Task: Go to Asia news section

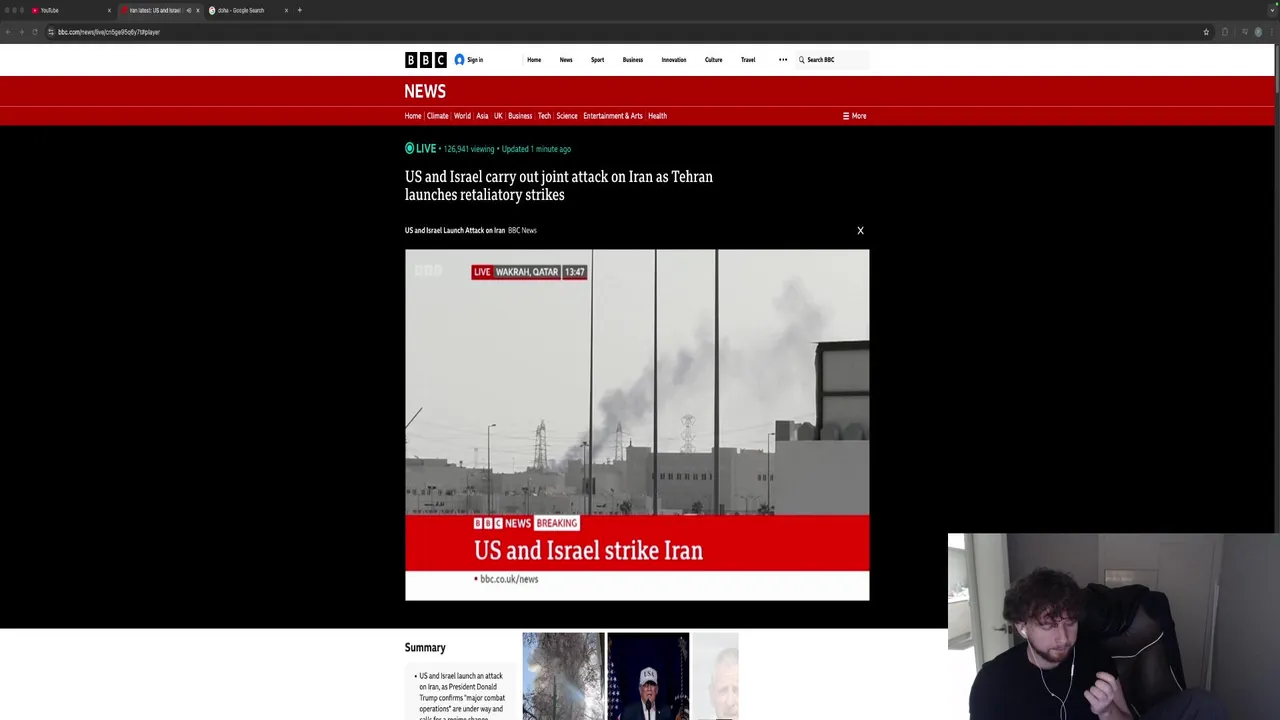Action: click(482, 116)
